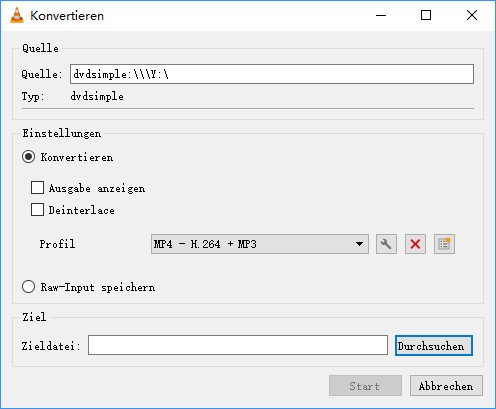This screenshot has height=409, width=496.
Task: Click in the Zieldatei input field
Action: [238, 345]
